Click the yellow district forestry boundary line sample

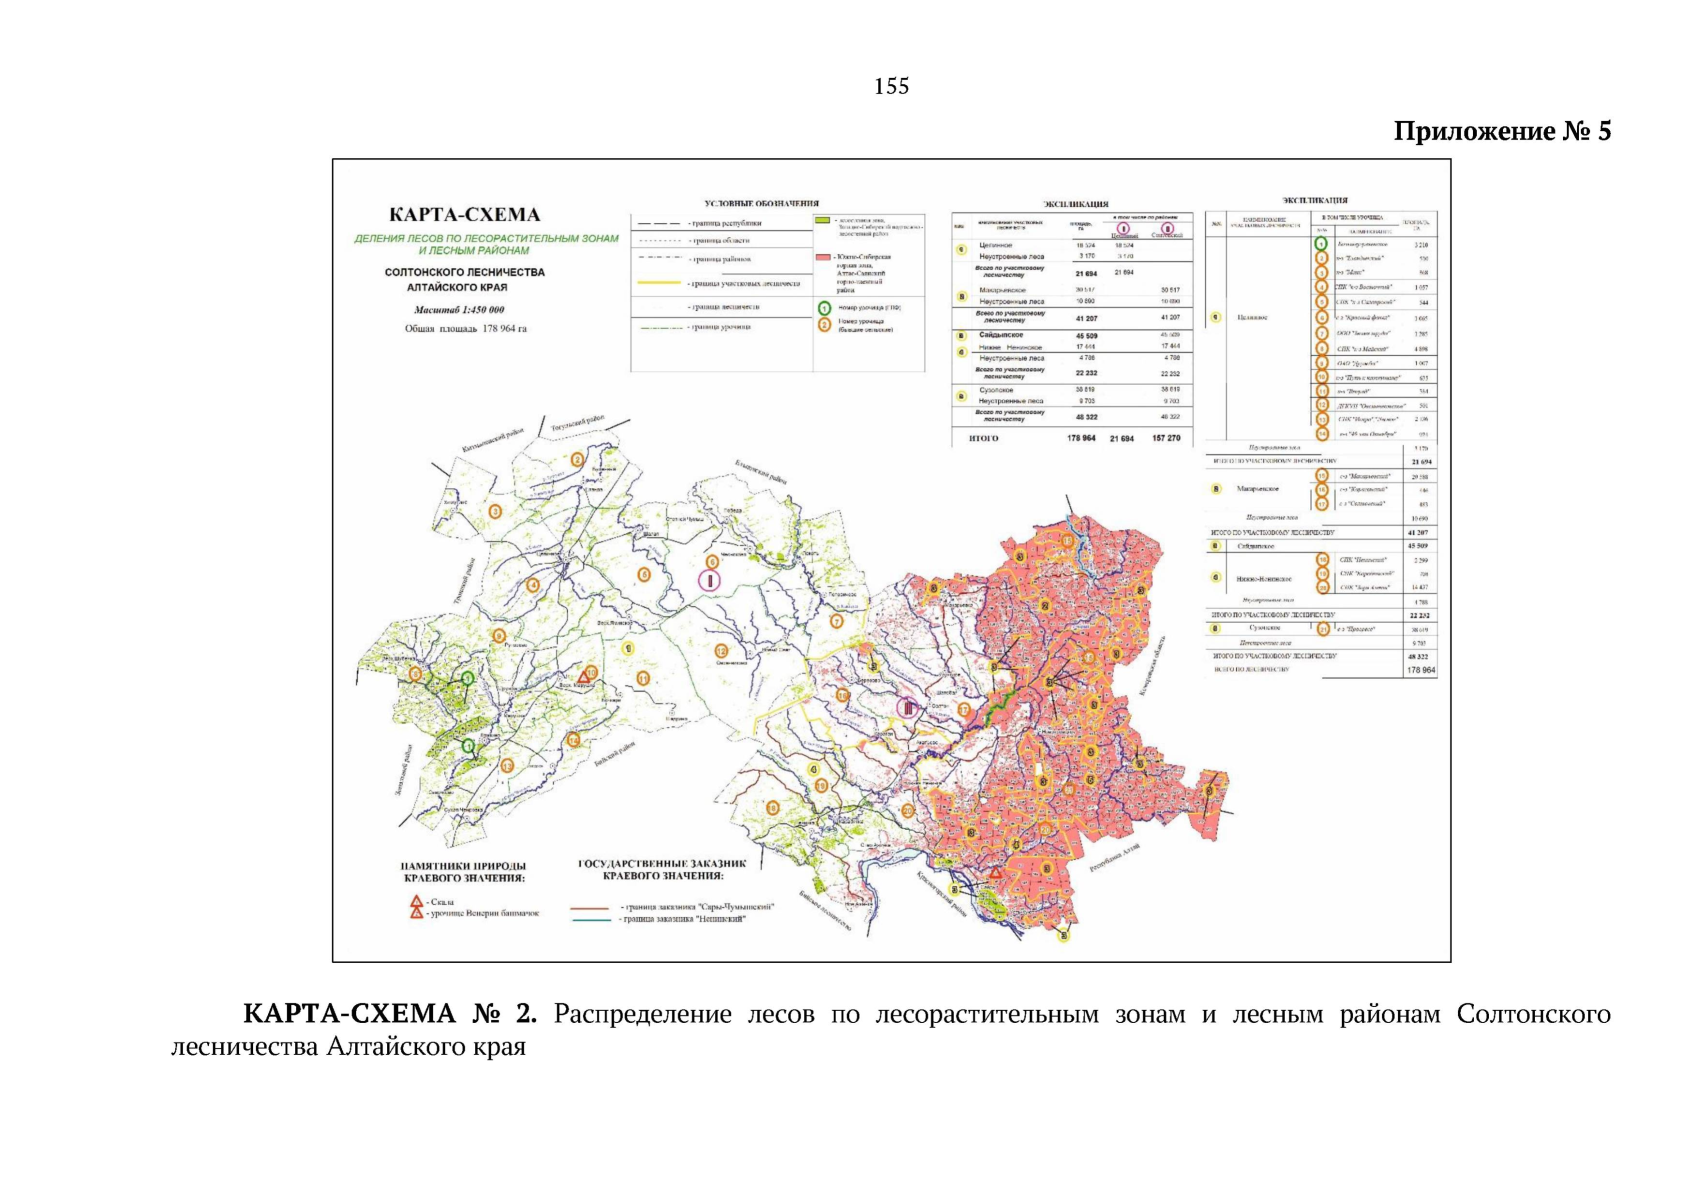(x=659, y=284)
